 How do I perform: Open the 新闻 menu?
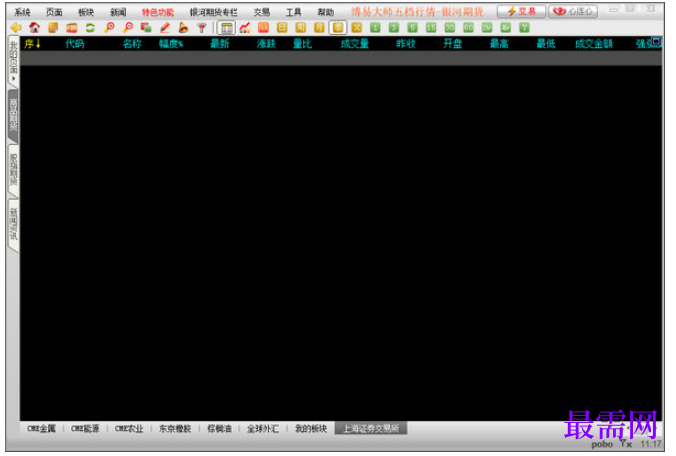[118, 12]
